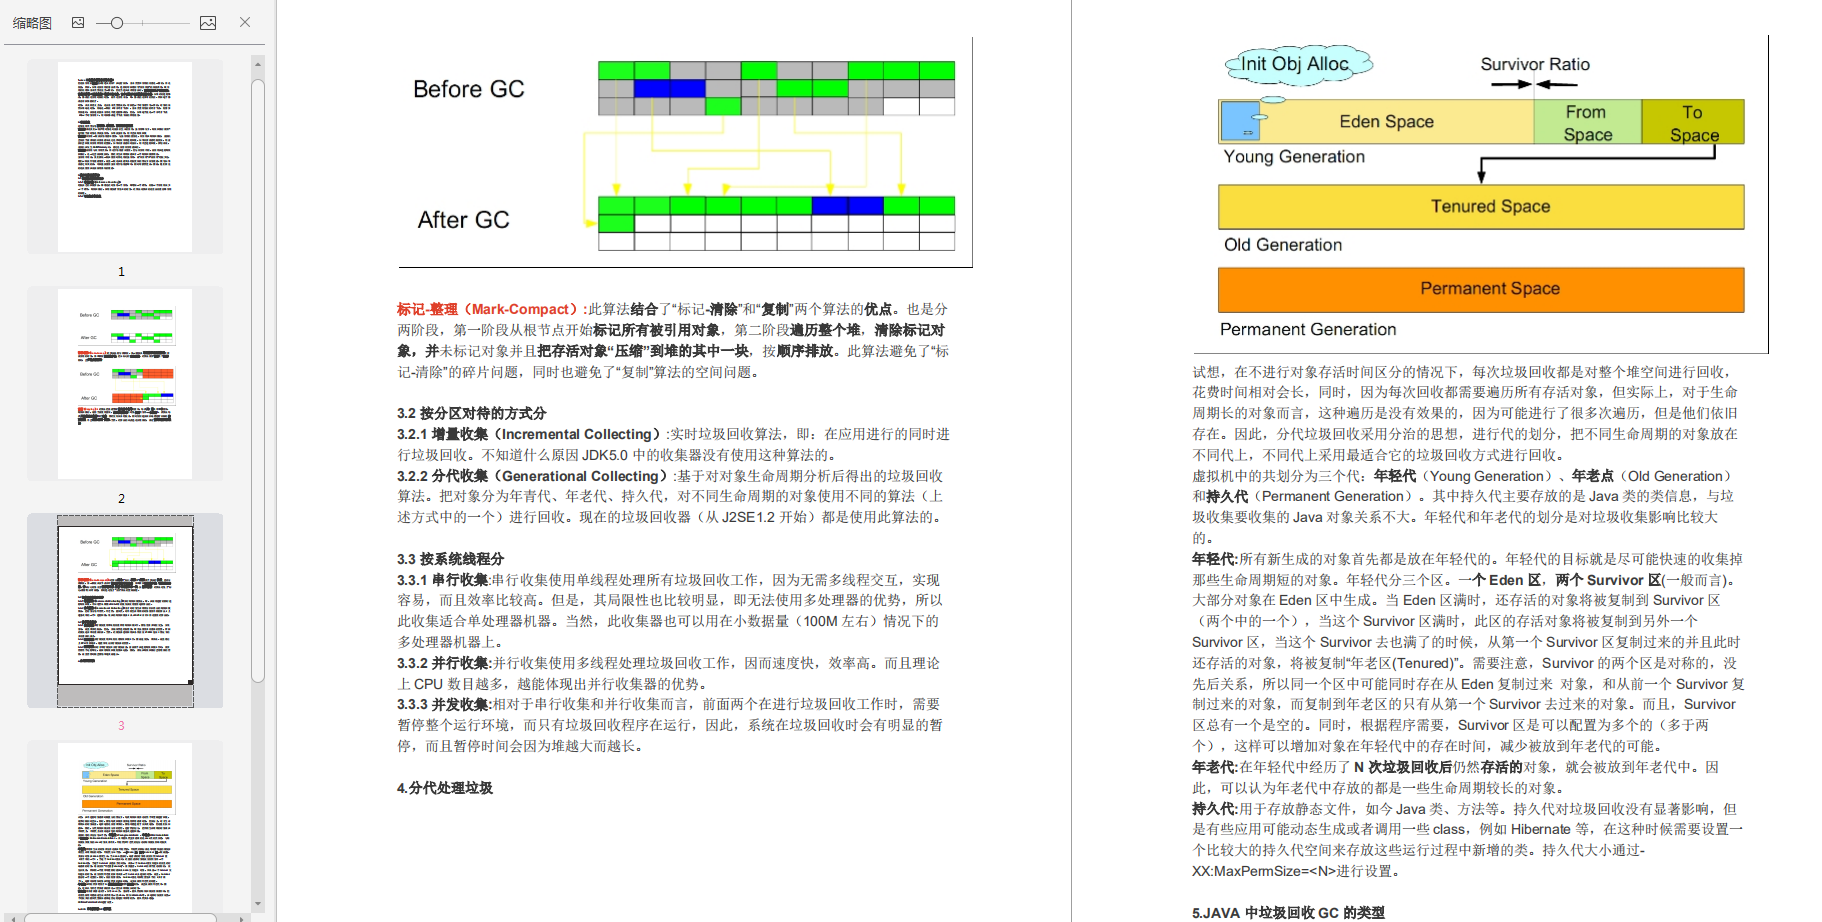Click the bold '年老代:' paragraph heading

(x=1215, y=767)
